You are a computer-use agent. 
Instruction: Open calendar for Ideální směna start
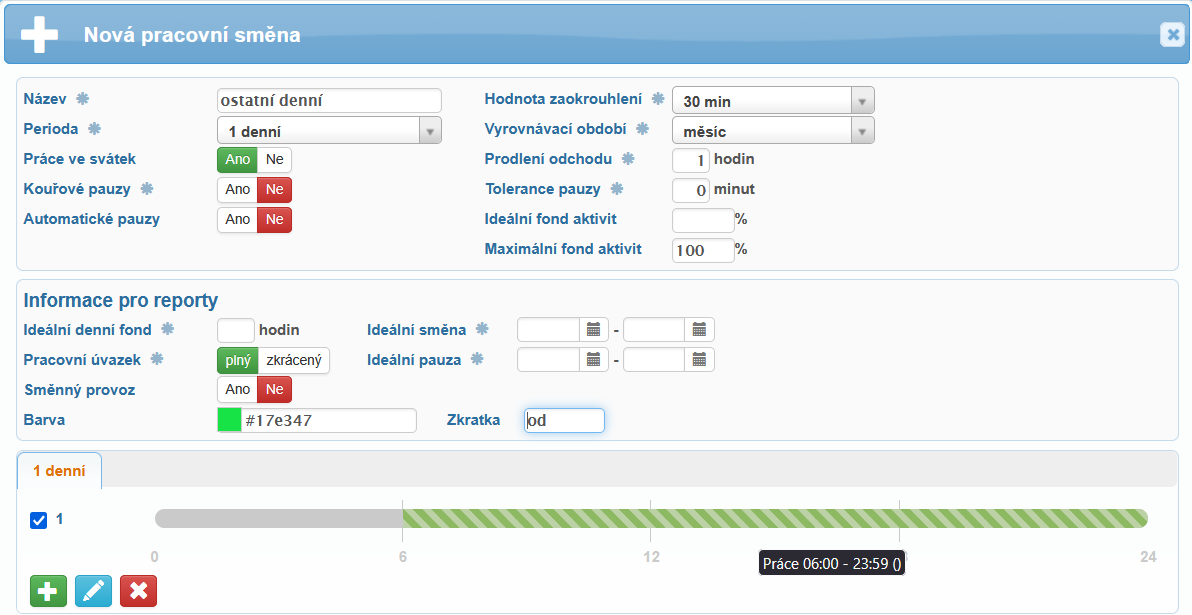point(594,330)
